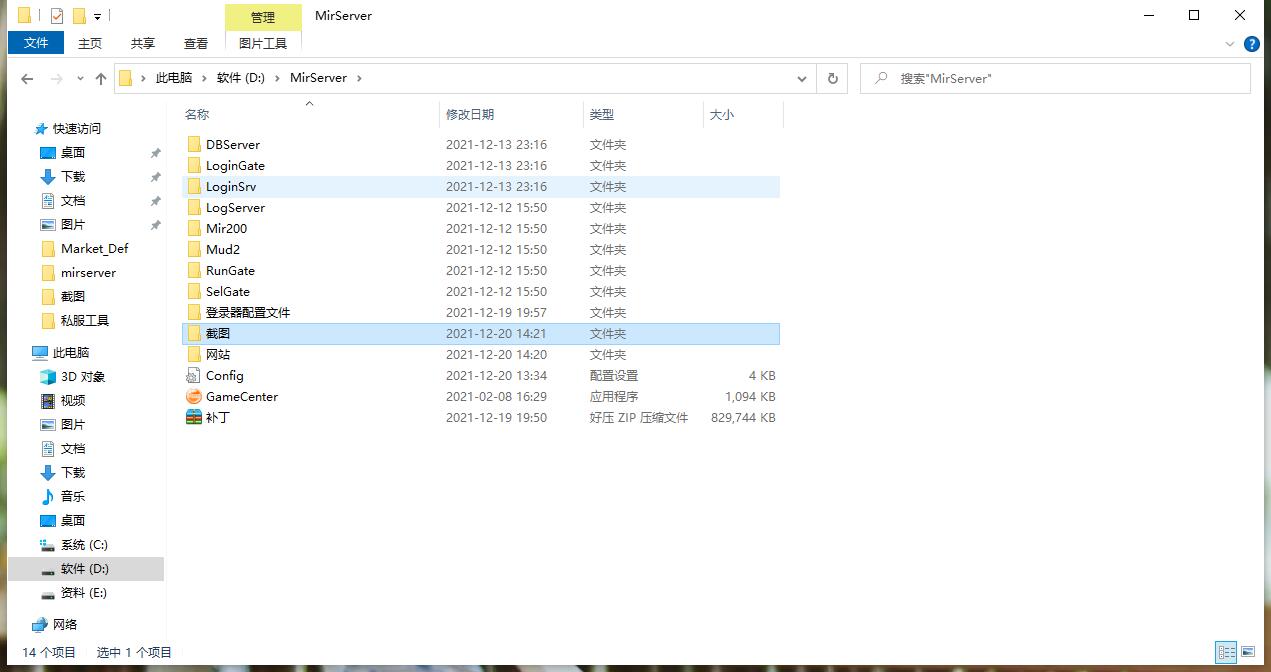Open the Quick Access Toolbar customize dropdown

tap(97, 16)
